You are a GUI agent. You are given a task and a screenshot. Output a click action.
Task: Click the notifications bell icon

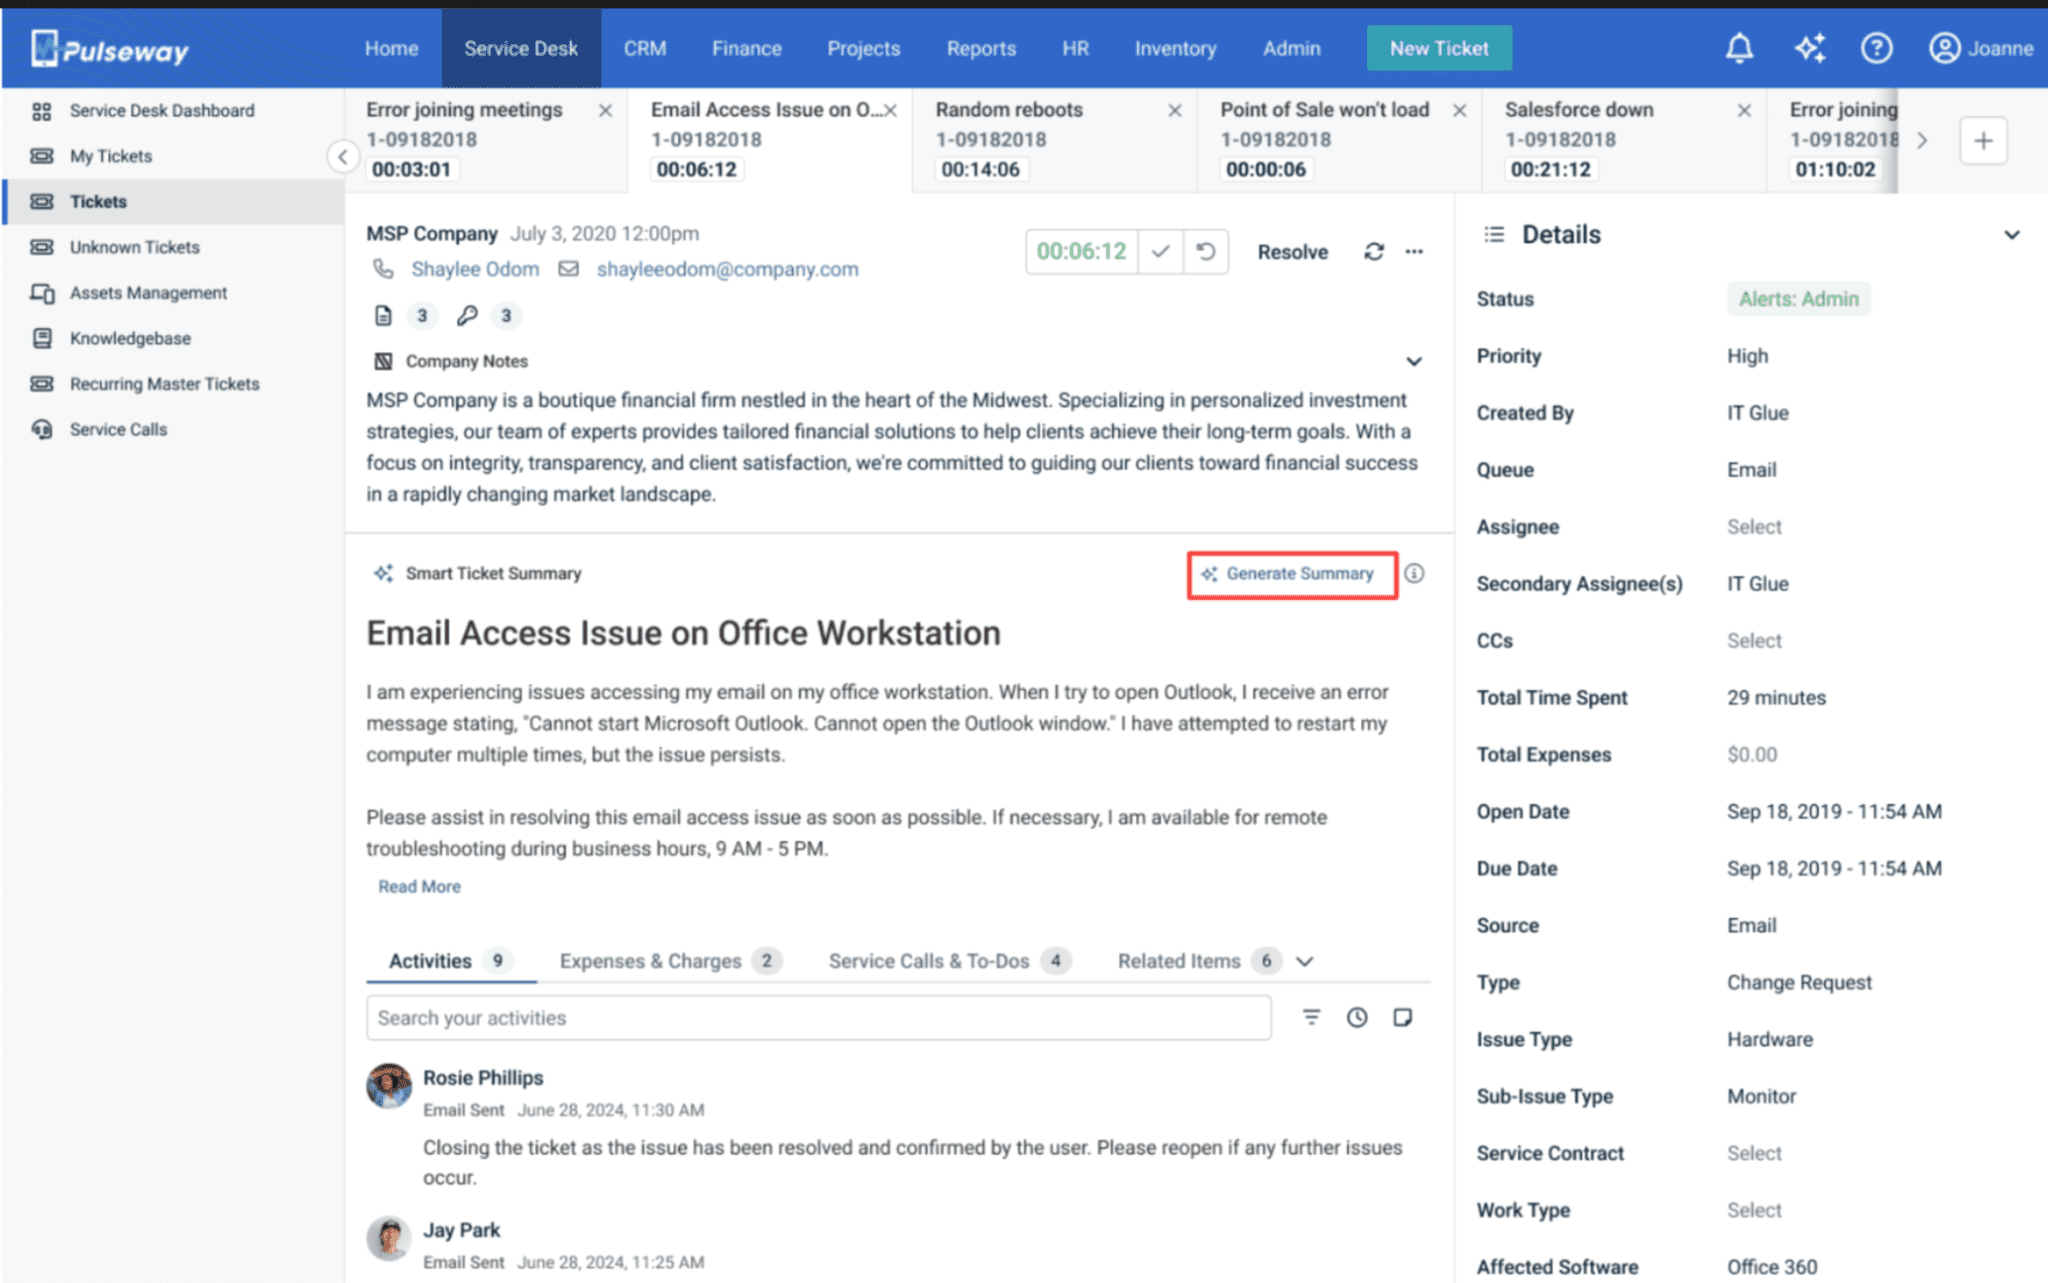pyautogui.click(x=1740, y=48)
